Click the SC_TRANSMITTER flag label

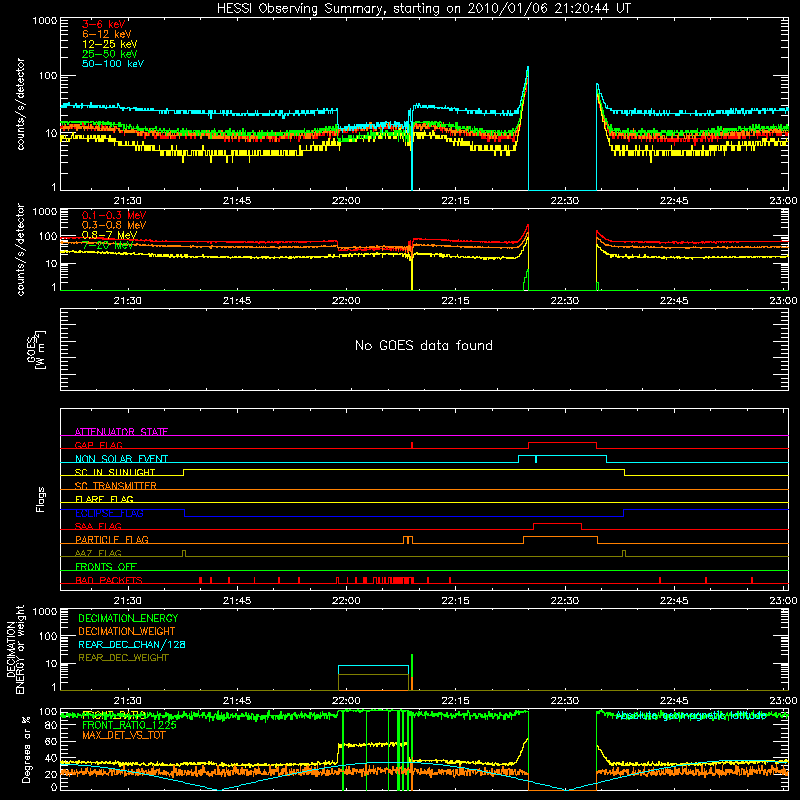pos(116,485)
